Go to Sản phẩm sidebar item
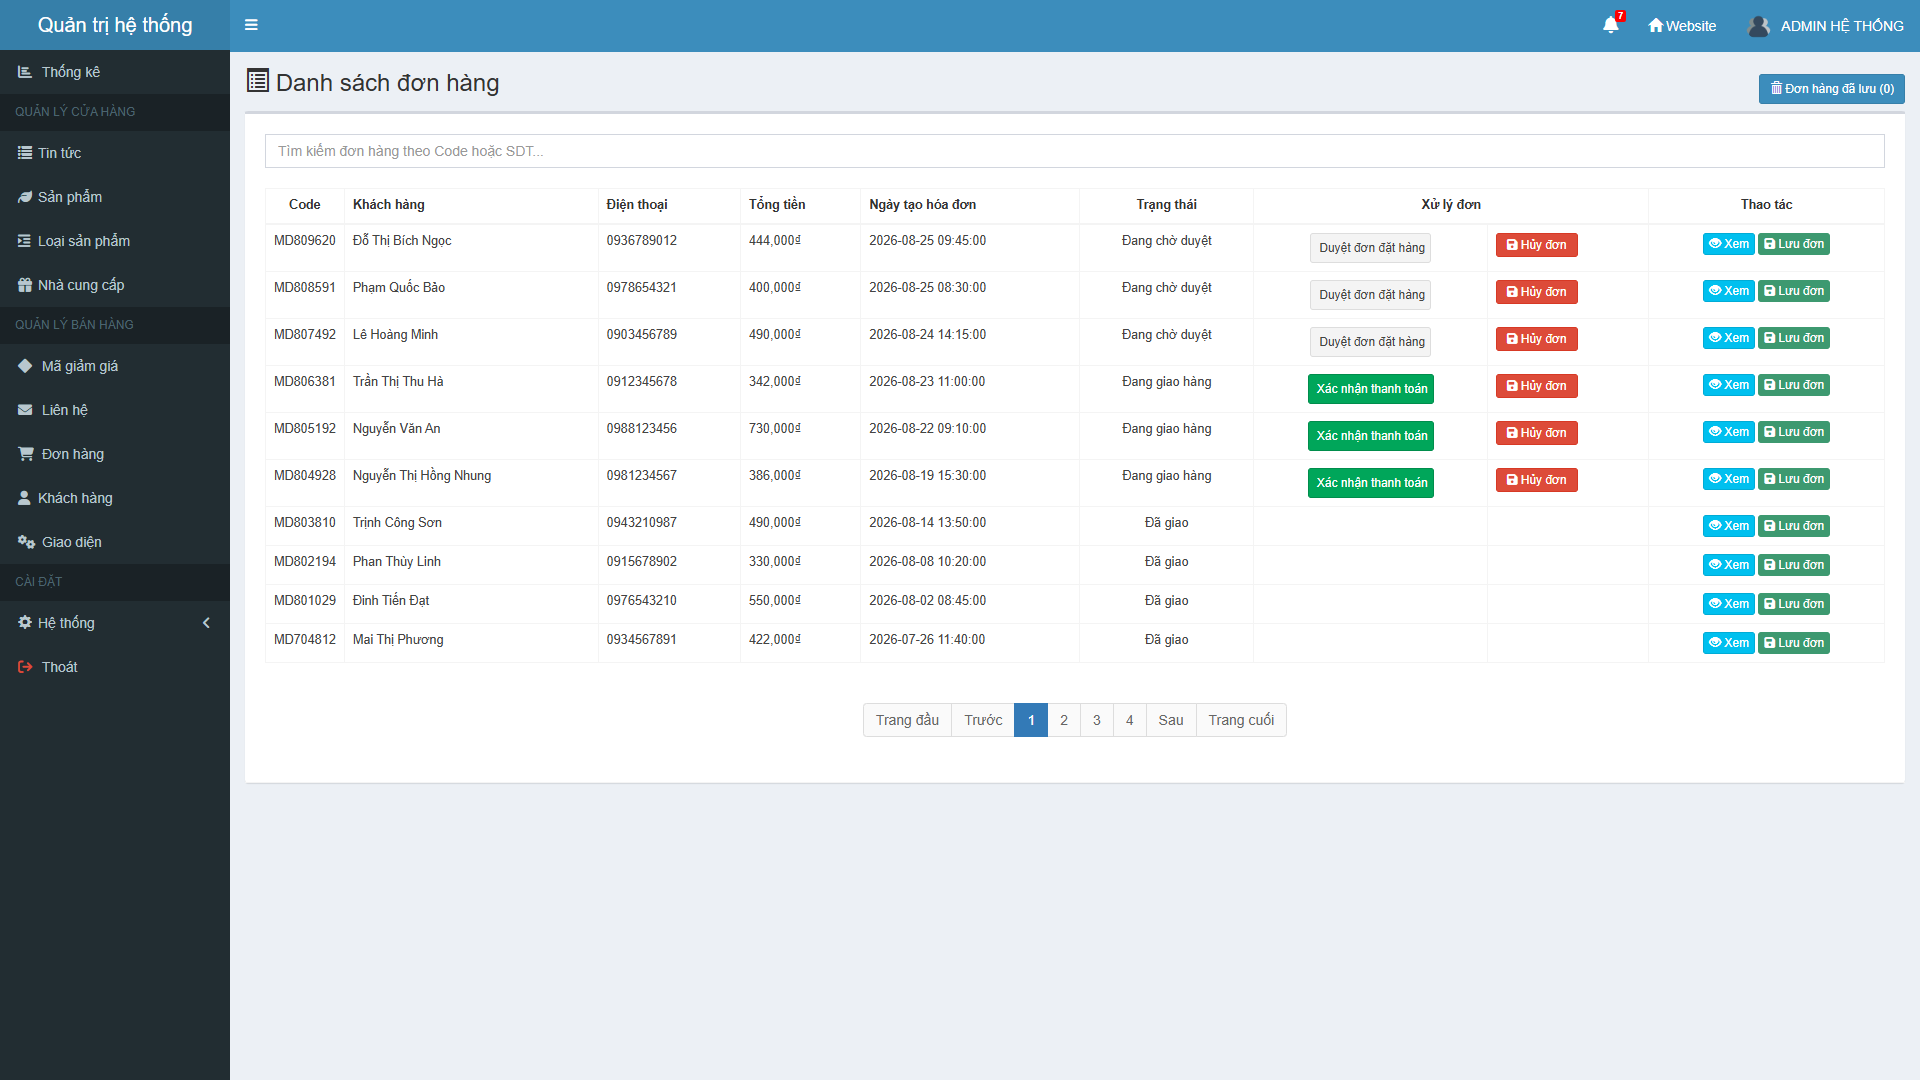 click(x=115, y=197)
